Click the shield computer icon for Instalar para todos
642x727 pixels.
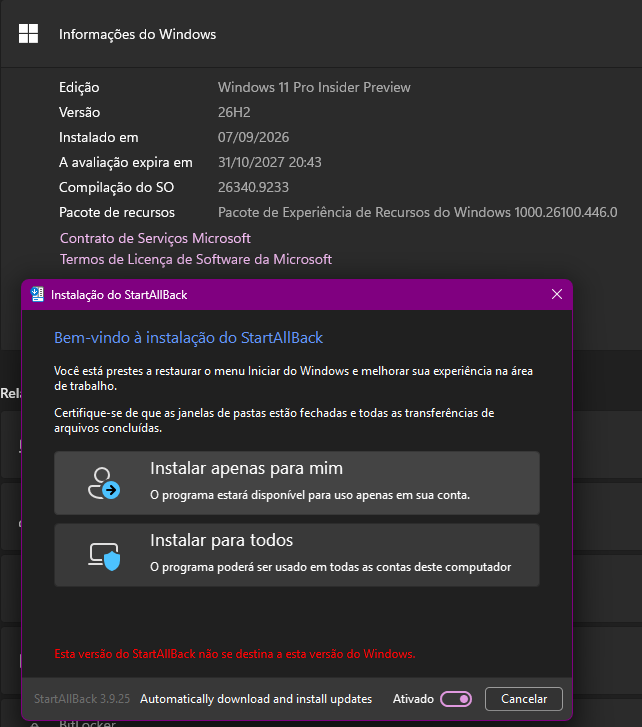[104, 556]
